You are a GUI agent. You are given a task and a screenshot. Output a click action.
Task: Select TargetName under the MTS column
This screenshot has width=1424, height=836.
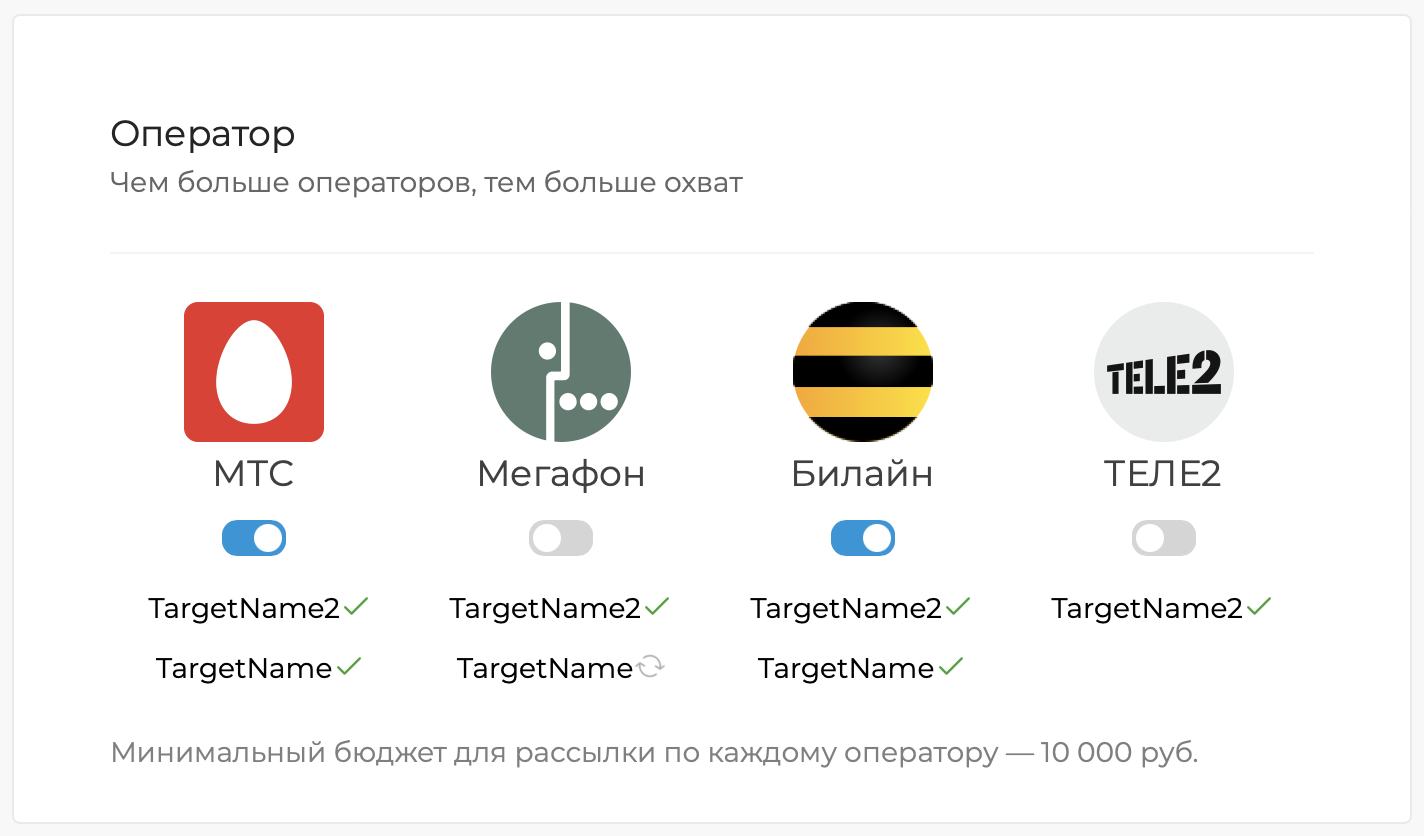pyautogui.click(x=243, y=668)
